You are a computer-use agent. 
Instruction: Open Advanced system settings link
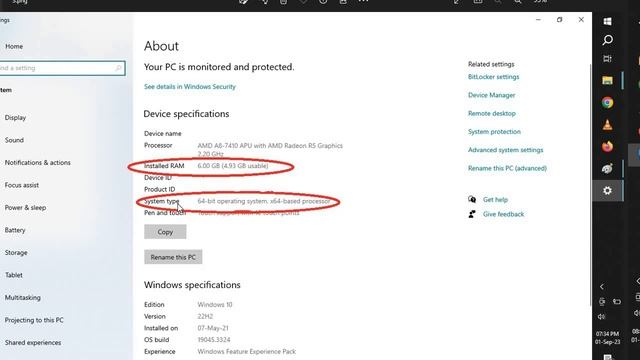point(505,150)
